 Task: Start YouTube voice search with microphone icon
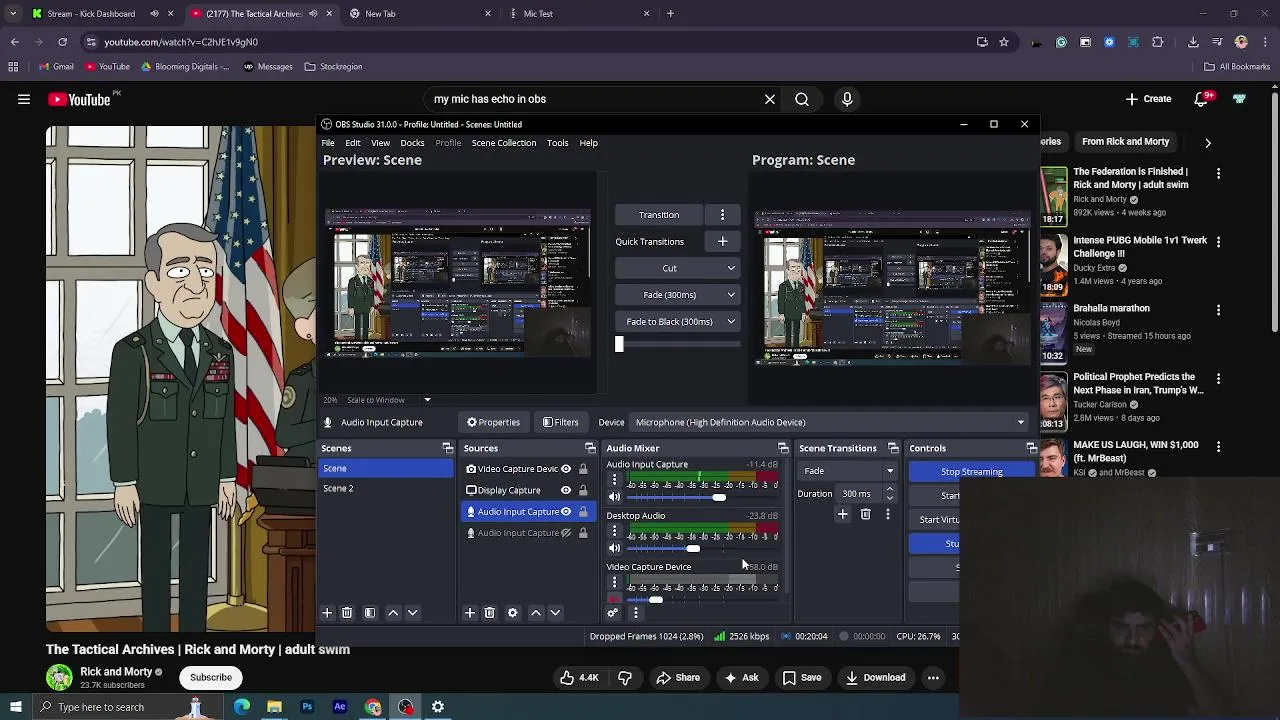pyautogui.click(x=847, y=99)
